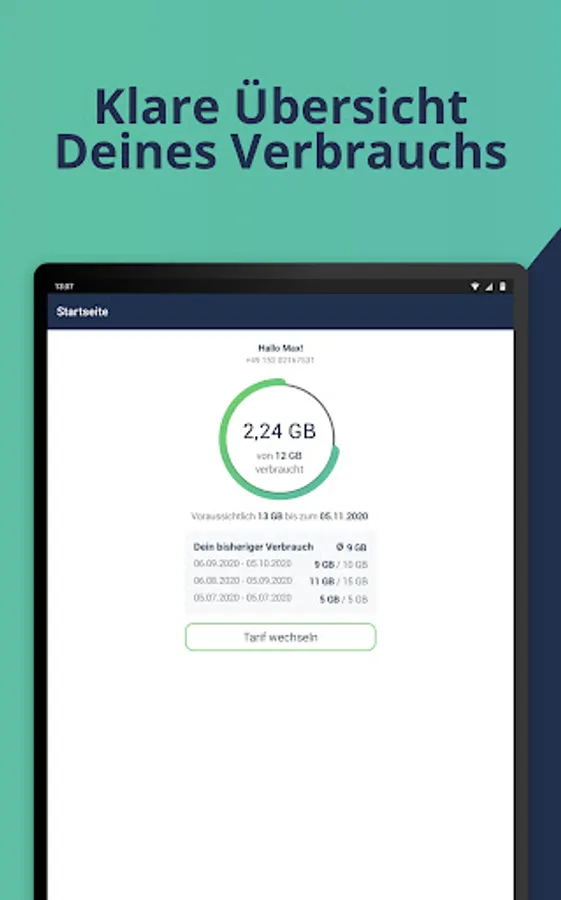Image resolution: width=561 pixels, height=900 pixels.
Task: Click 'von 12 GB verbraucht' text in circle
Action: click(x=280, y=463)
